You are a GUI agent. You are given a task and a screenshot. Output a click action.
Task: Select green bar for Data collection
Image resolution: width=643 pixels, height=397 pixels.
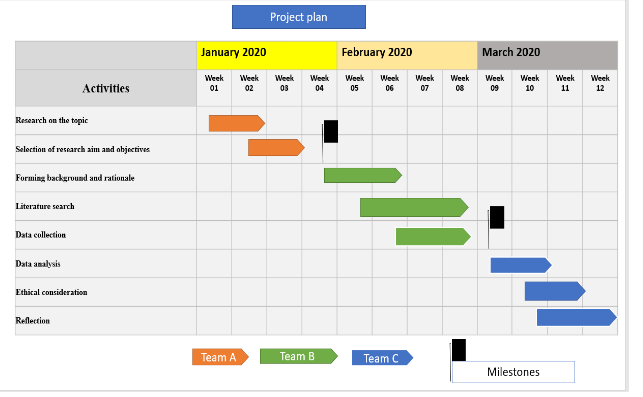tap(433, 237)
